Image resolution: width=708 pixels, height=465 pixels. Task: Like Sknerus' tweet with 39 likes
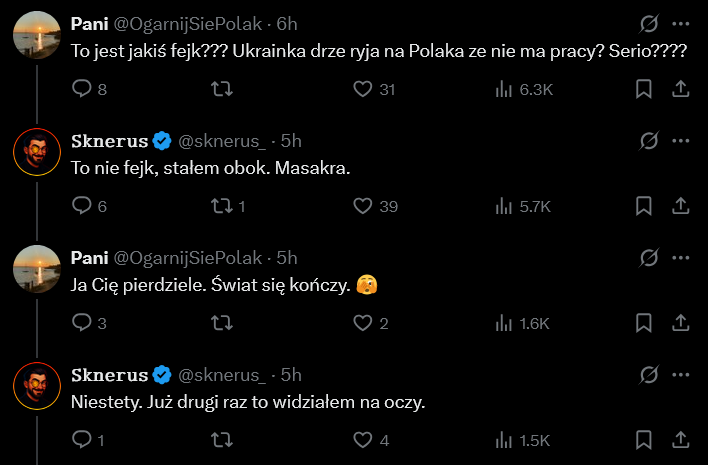[364, 206]
